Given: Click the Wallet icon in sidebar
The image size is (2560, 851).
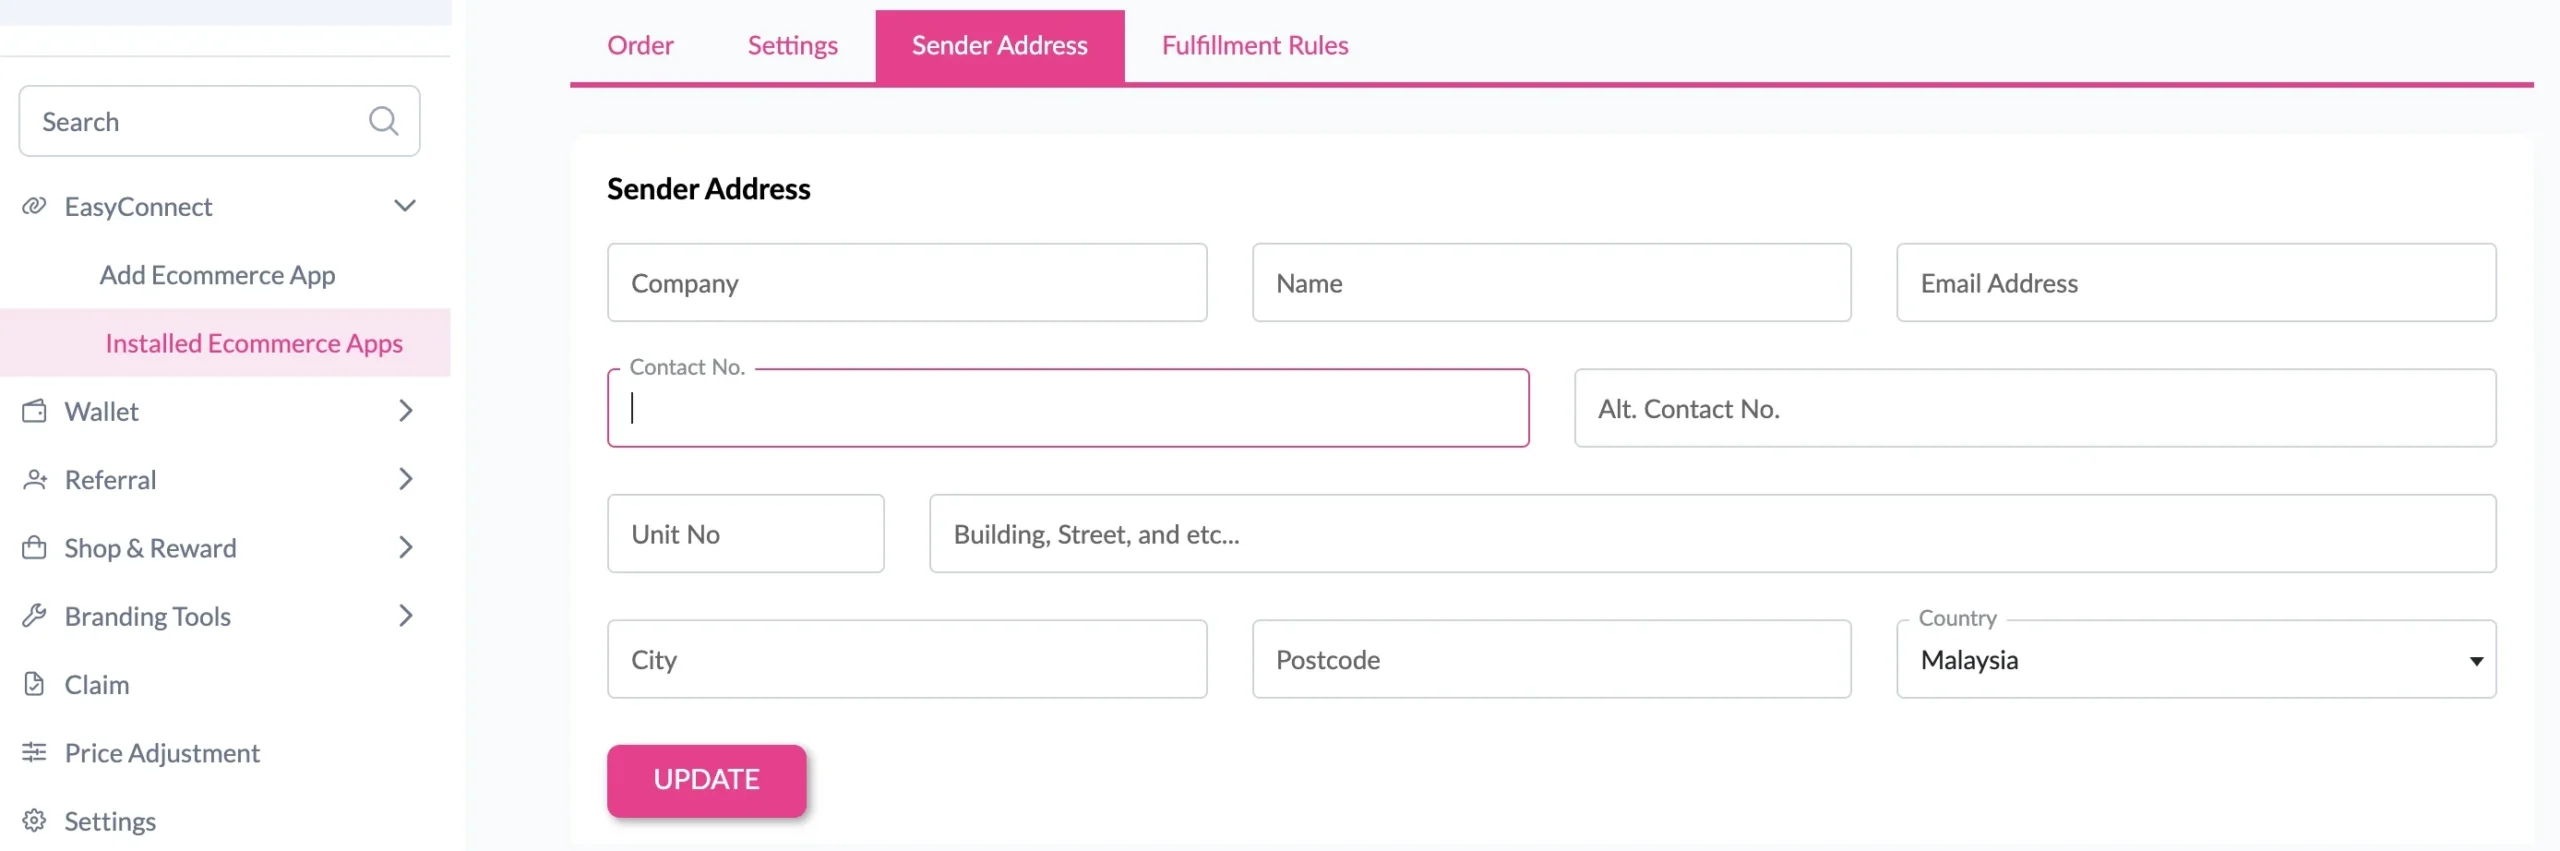Looking at the screenshot, I should click(x=34, y=411).
